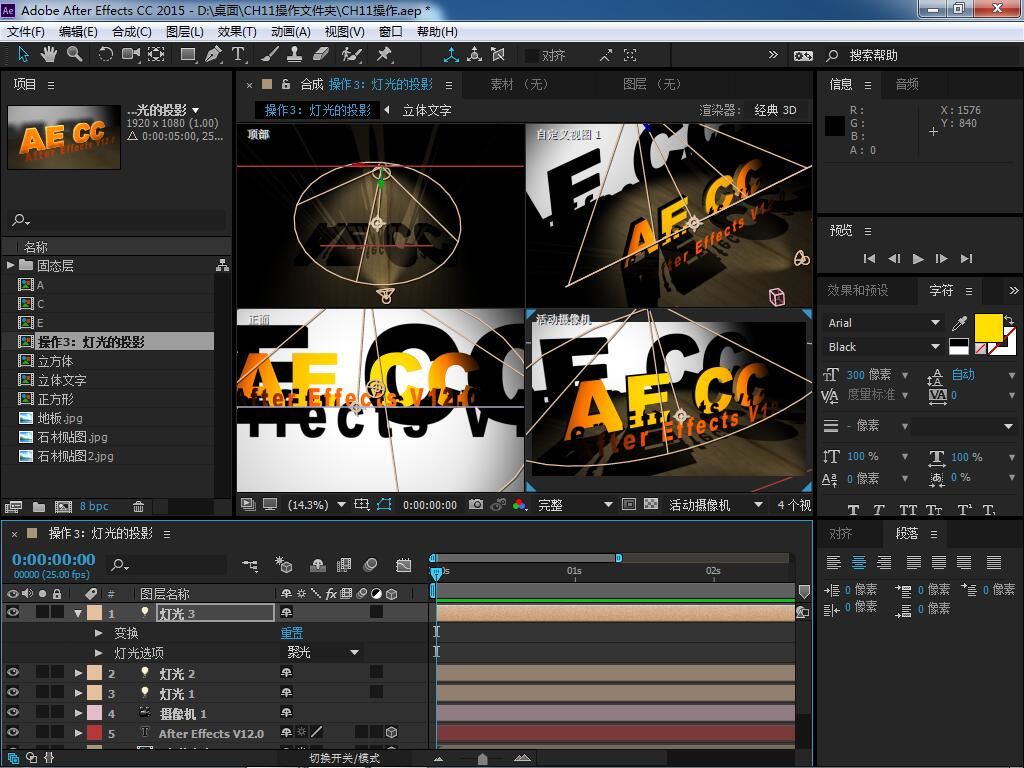Select the Brush tool

click(269, 55)
